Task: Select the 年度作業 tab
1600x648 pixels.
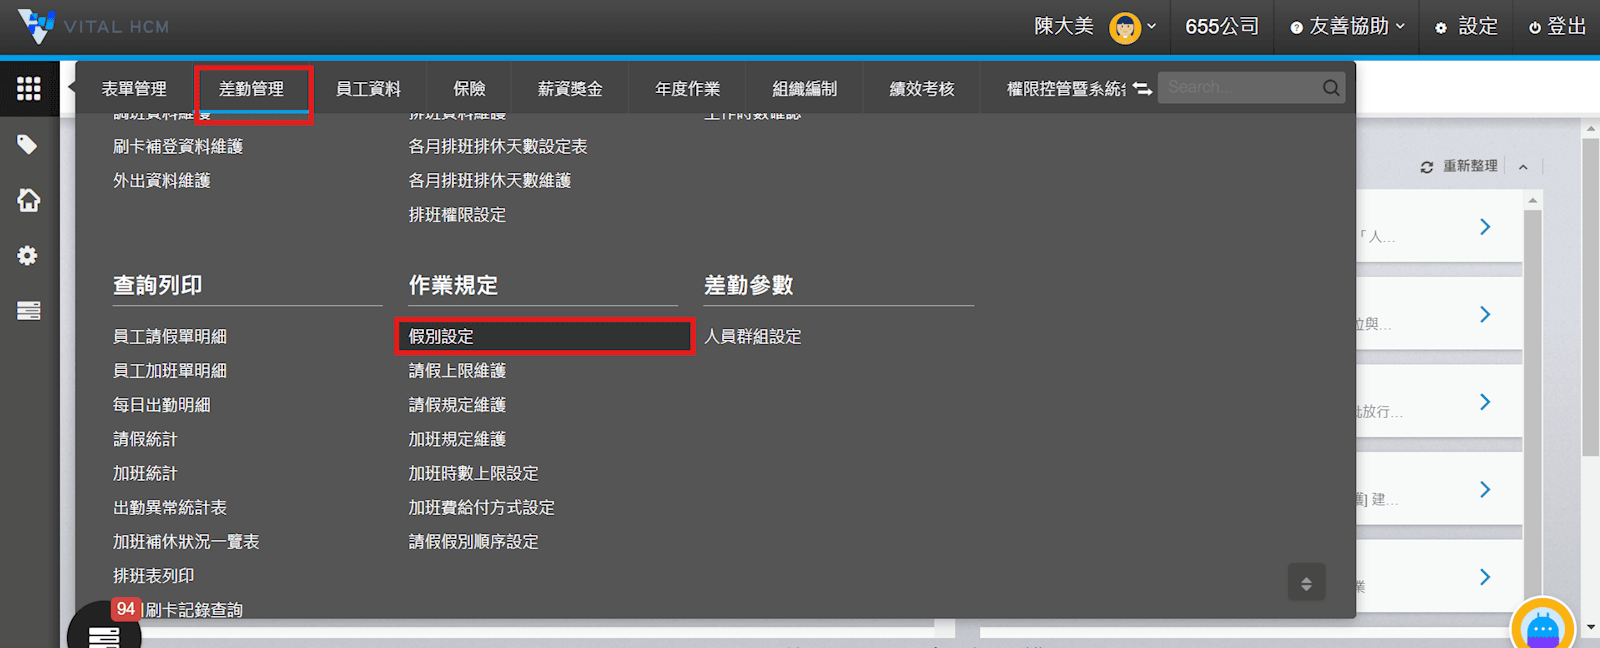Action: coord(687,89)
